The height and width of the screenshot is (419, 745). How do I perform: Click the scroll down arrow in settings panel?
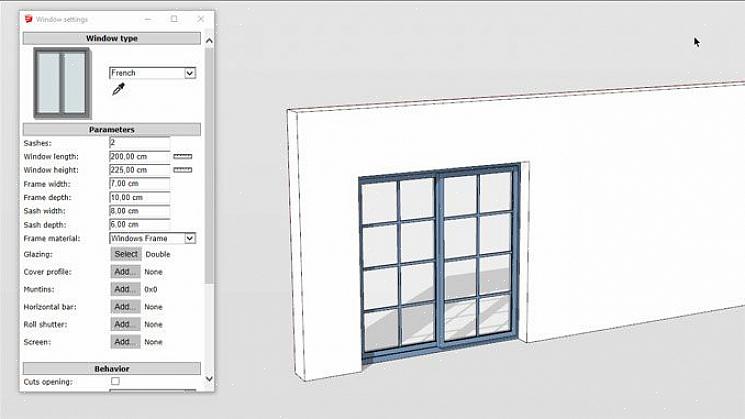coord(209,379)
